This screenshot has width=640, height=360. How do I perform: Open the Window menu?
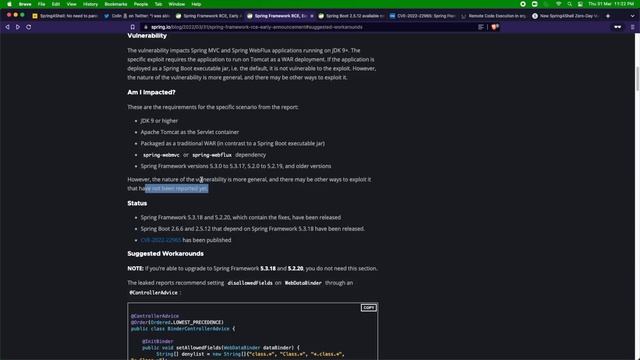(177, 4)
